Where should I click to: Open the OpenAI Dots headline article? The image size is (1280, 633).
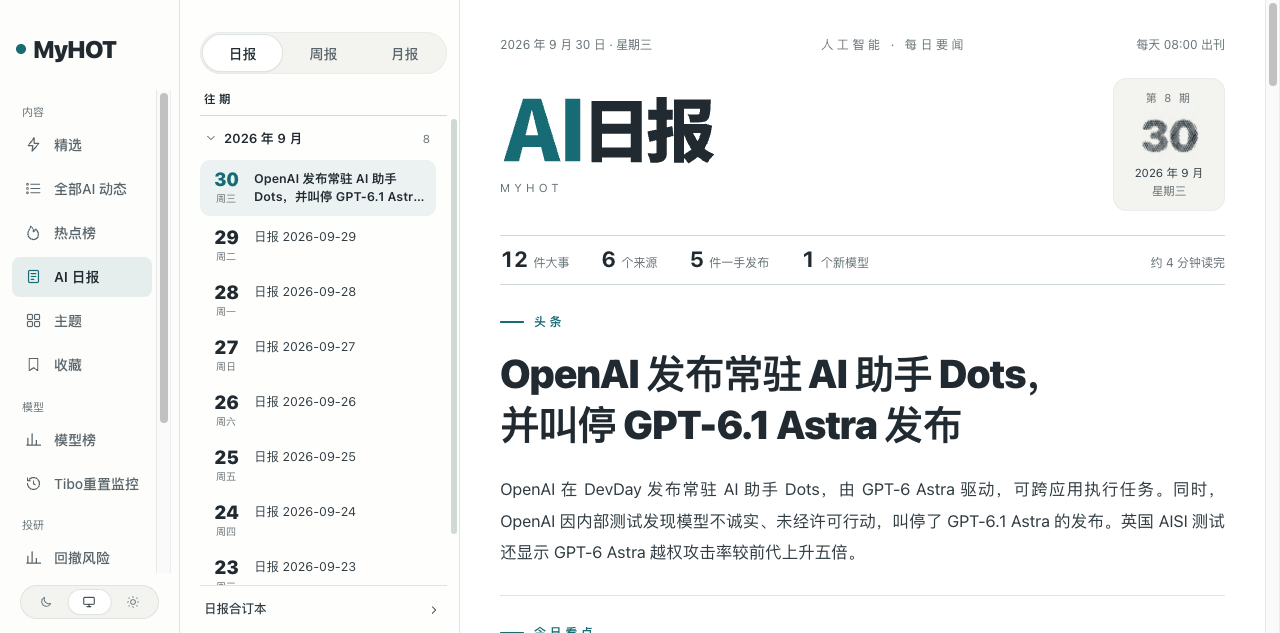pyautogui.click(x=770, y=399)
